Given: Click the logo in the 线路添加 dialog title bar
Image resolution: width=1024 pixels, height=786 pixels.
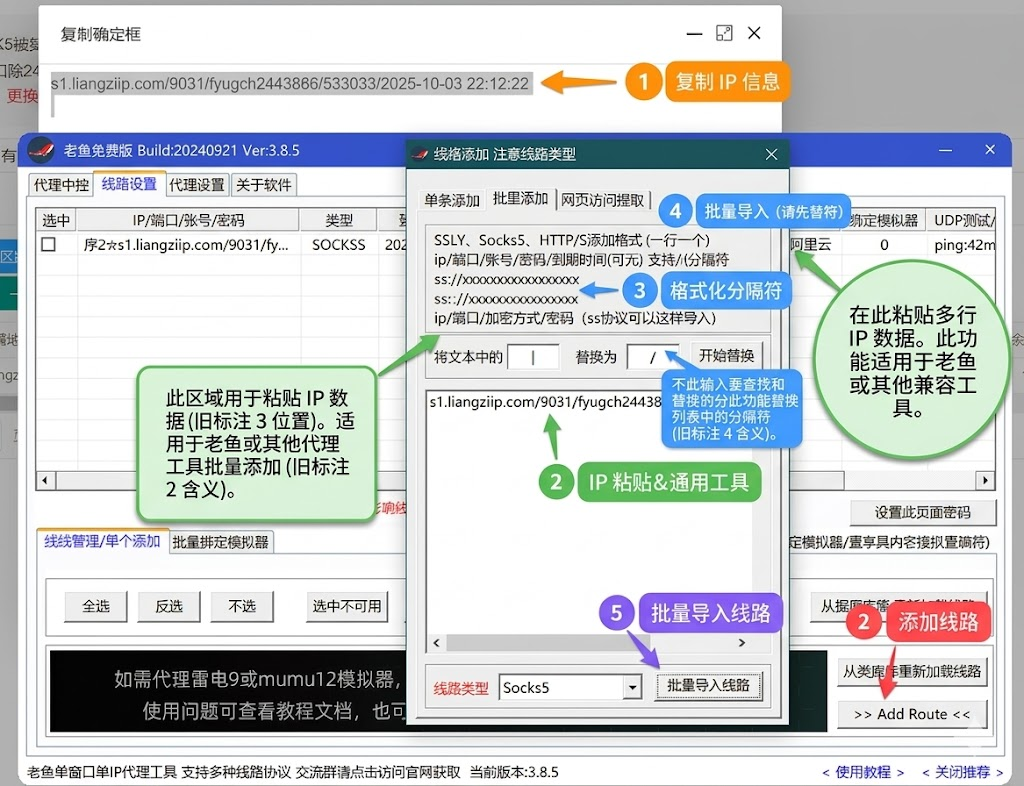Looking at the screenshot, I should point(419,155).
